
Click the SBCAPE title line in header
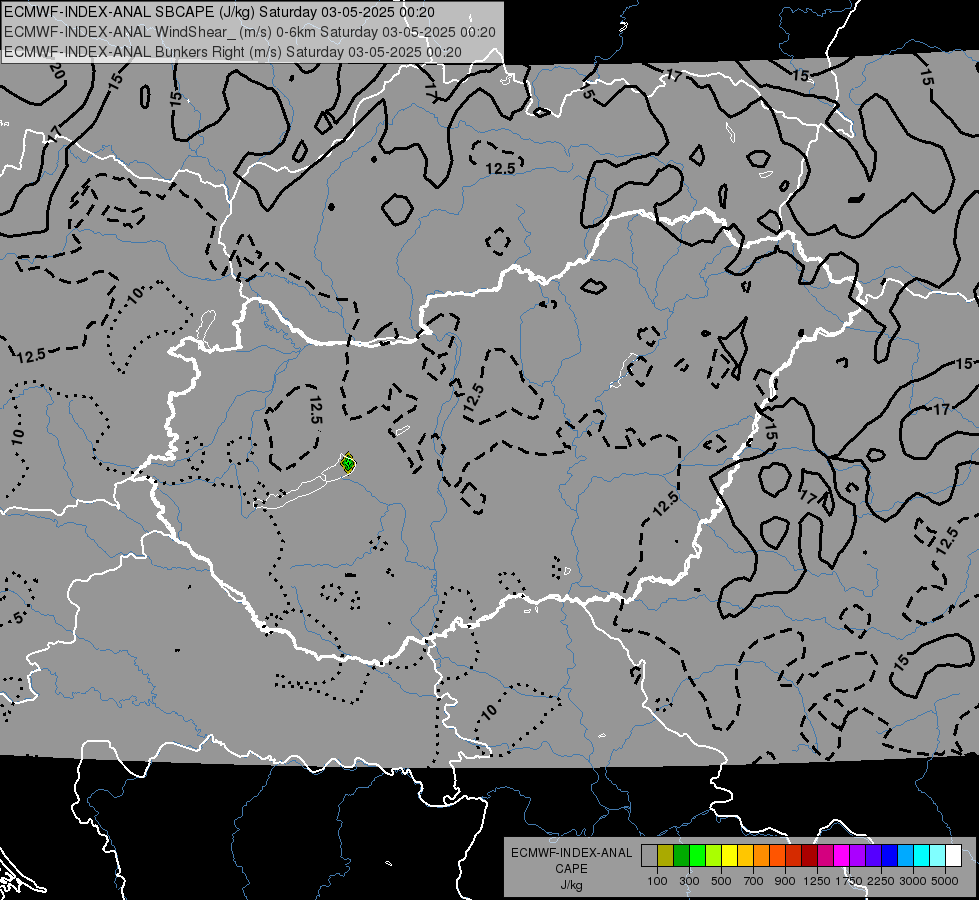[219, 12]
